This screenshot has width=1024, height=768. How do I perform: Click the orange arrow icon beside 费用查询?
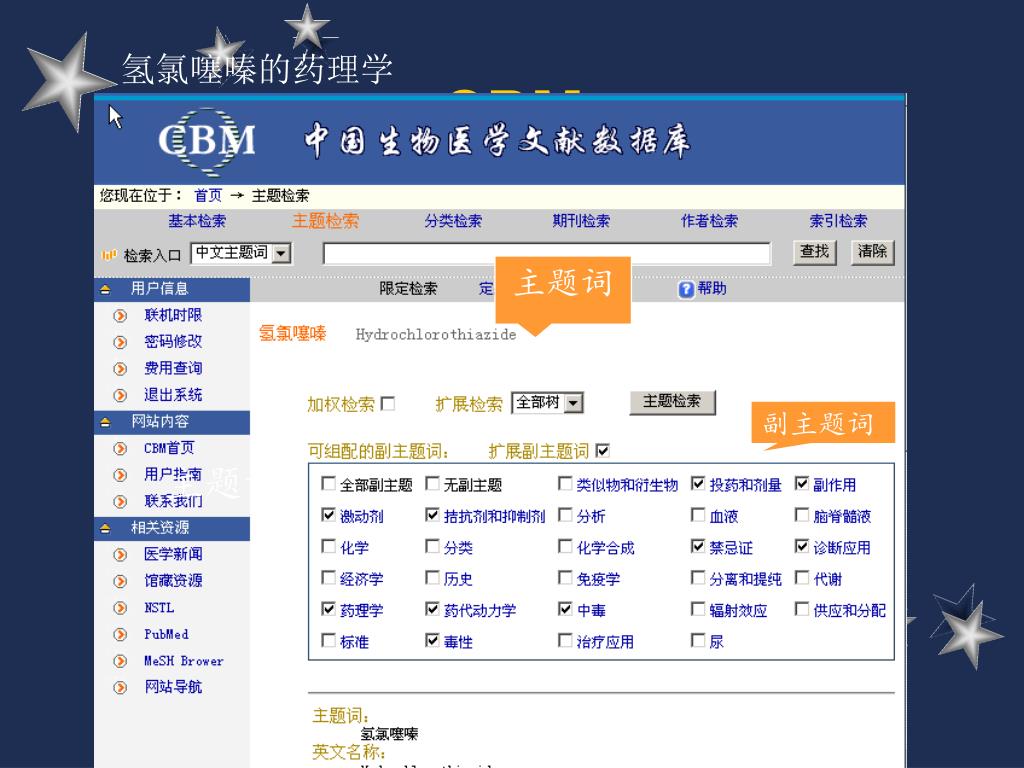[x=120, y=369]
